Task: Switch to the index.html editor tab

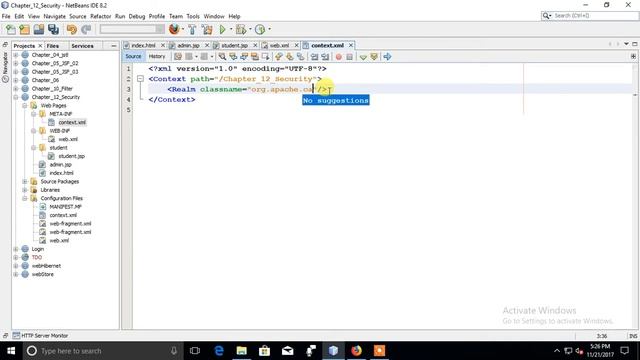Action: pos(143,45)
